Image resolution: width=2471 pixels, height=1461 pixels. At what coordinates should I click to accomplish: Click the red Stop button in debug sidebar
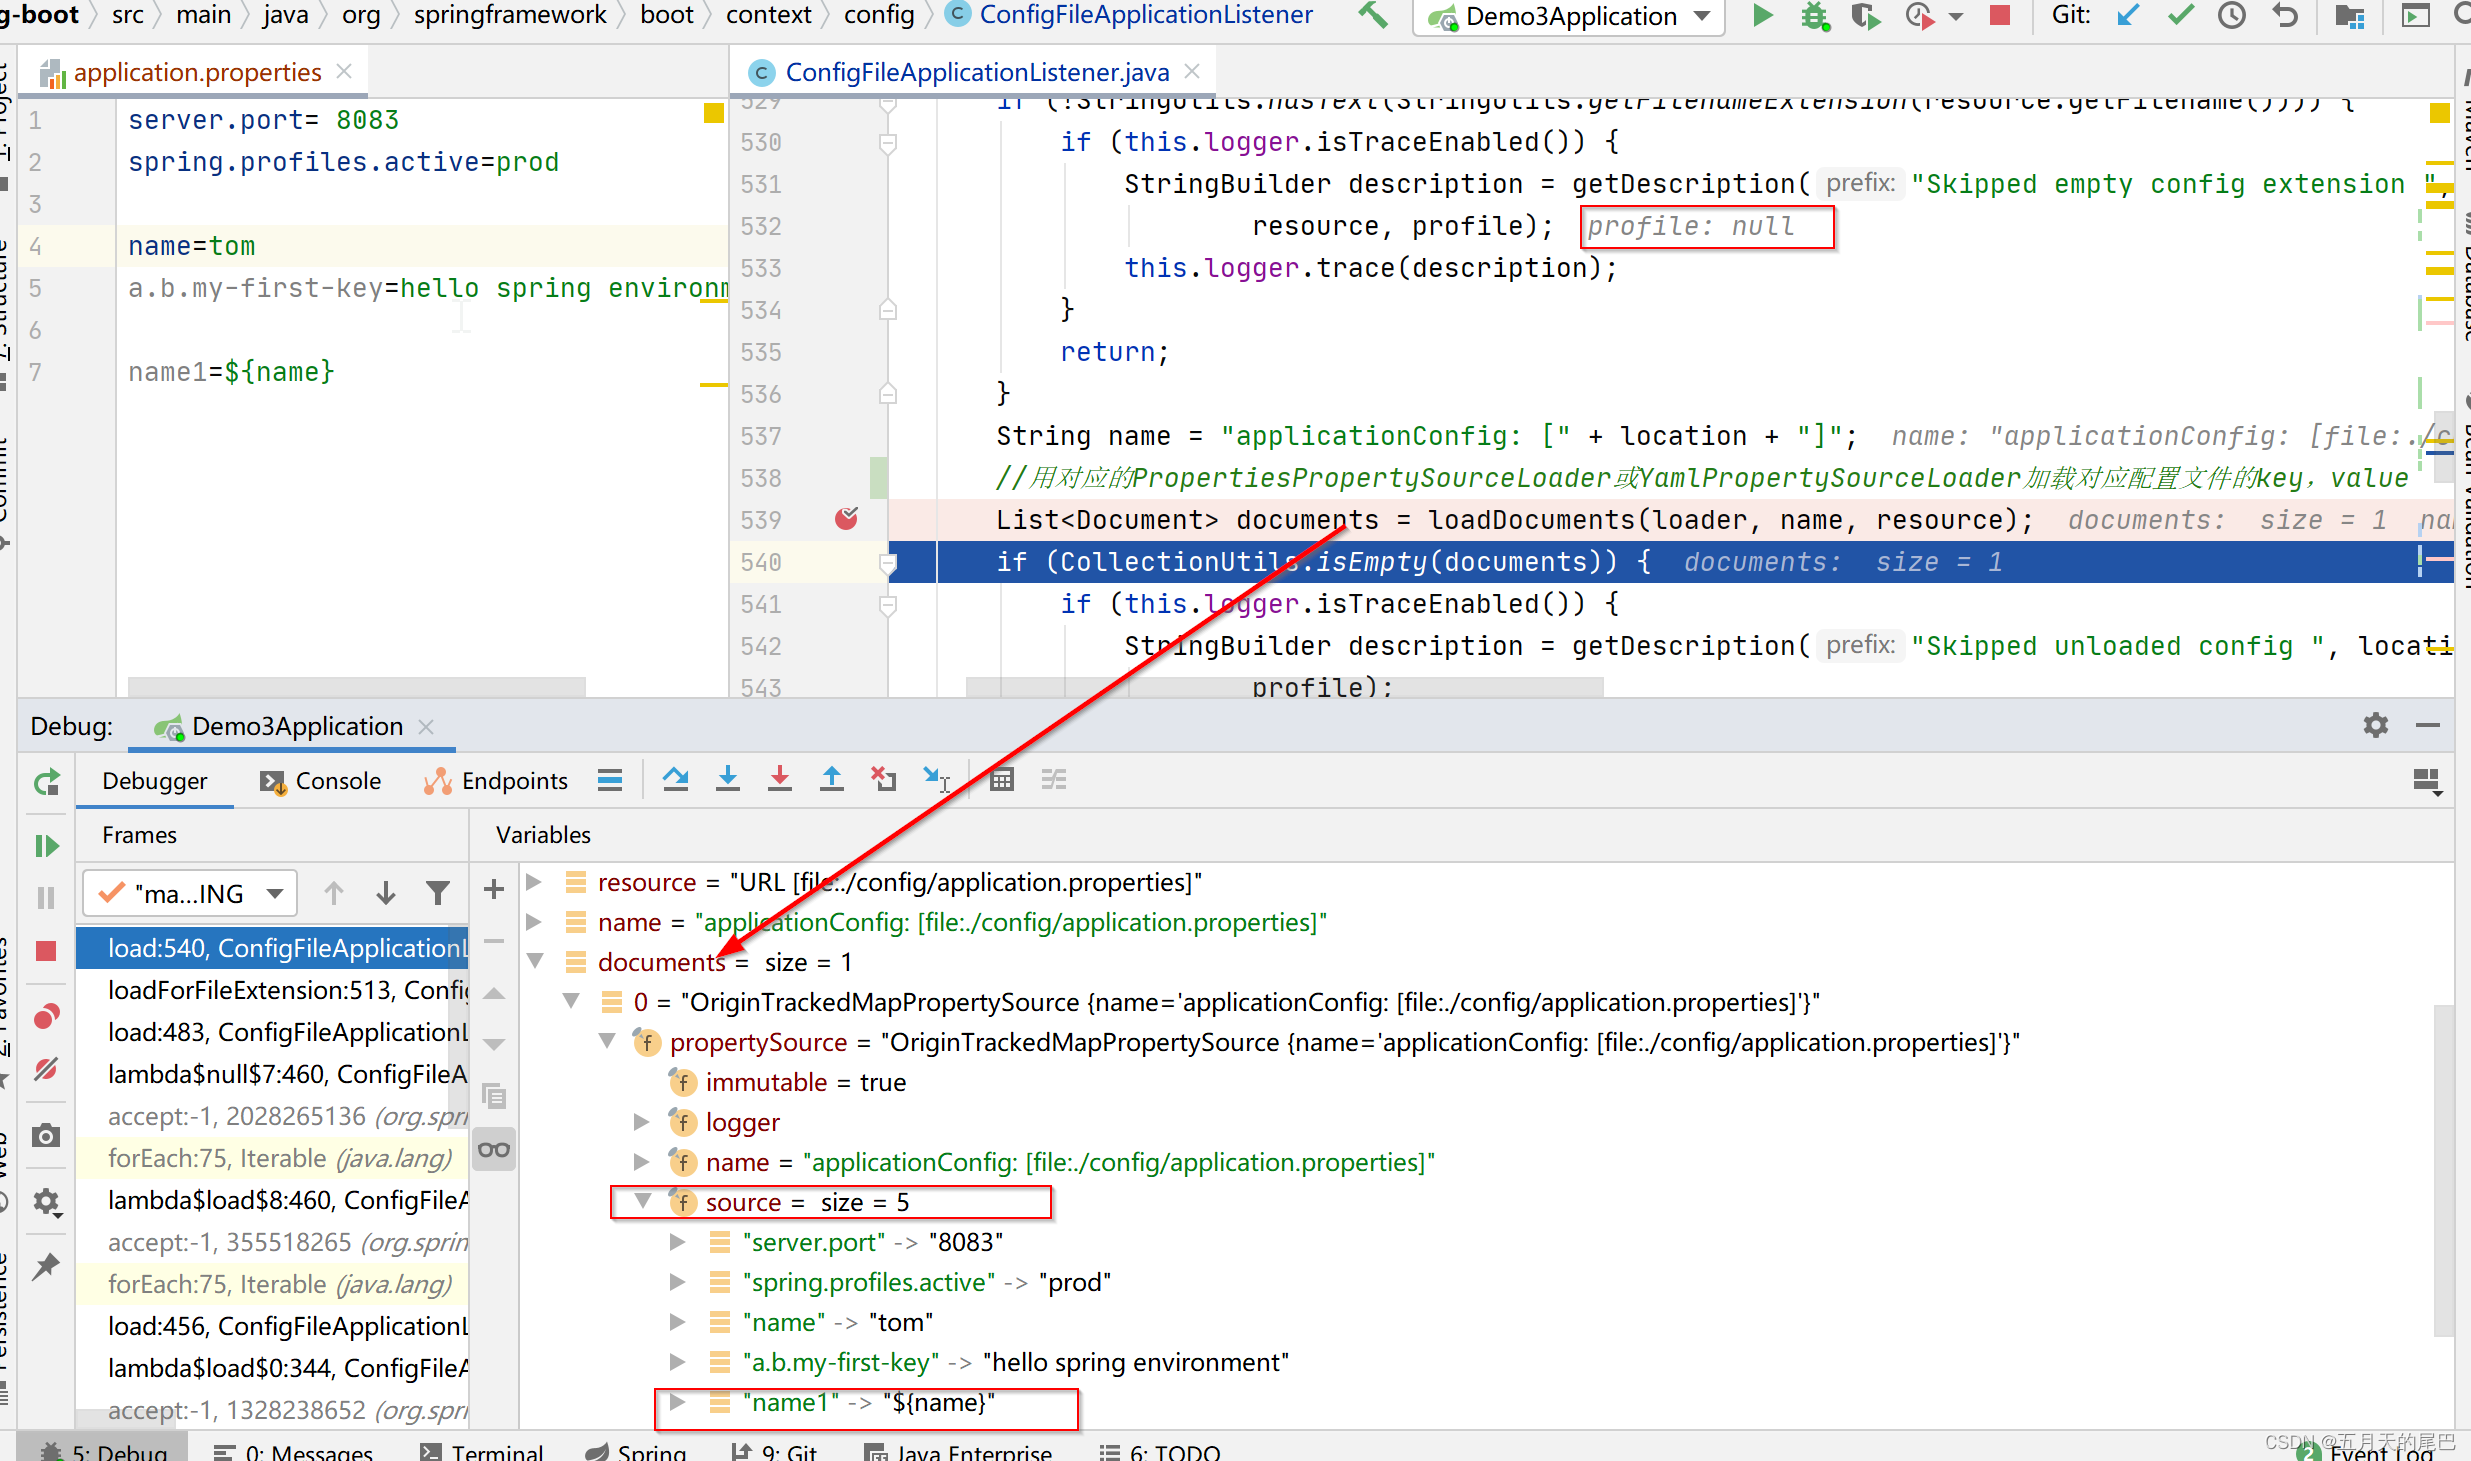click(x=46, y=951)
